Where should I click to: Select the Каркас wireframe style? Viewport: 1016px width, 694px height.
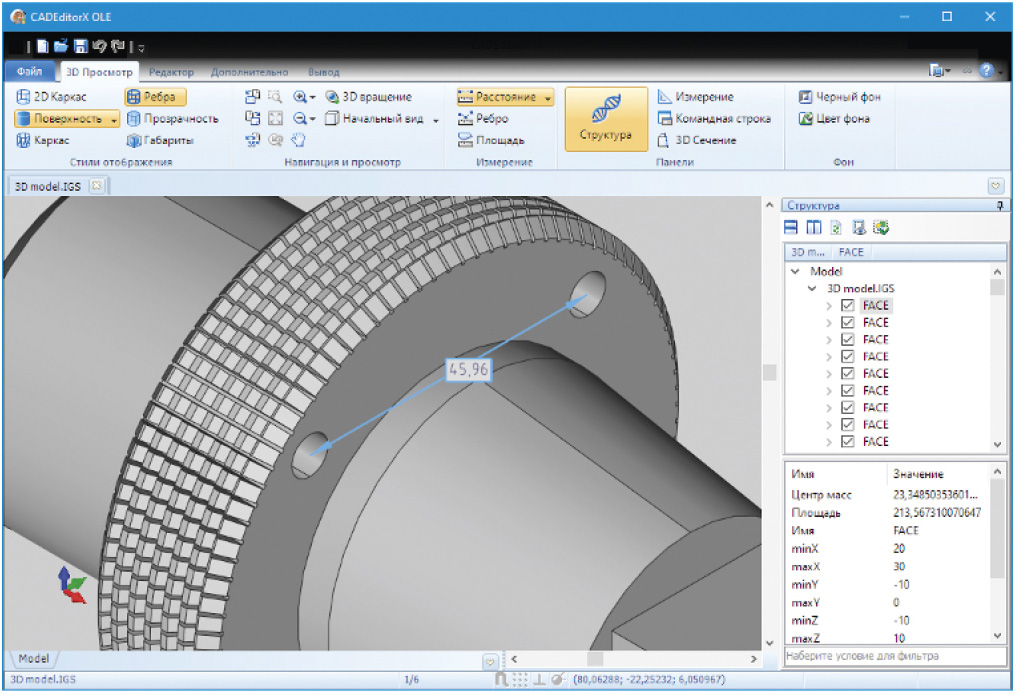(x=43, y=140)
